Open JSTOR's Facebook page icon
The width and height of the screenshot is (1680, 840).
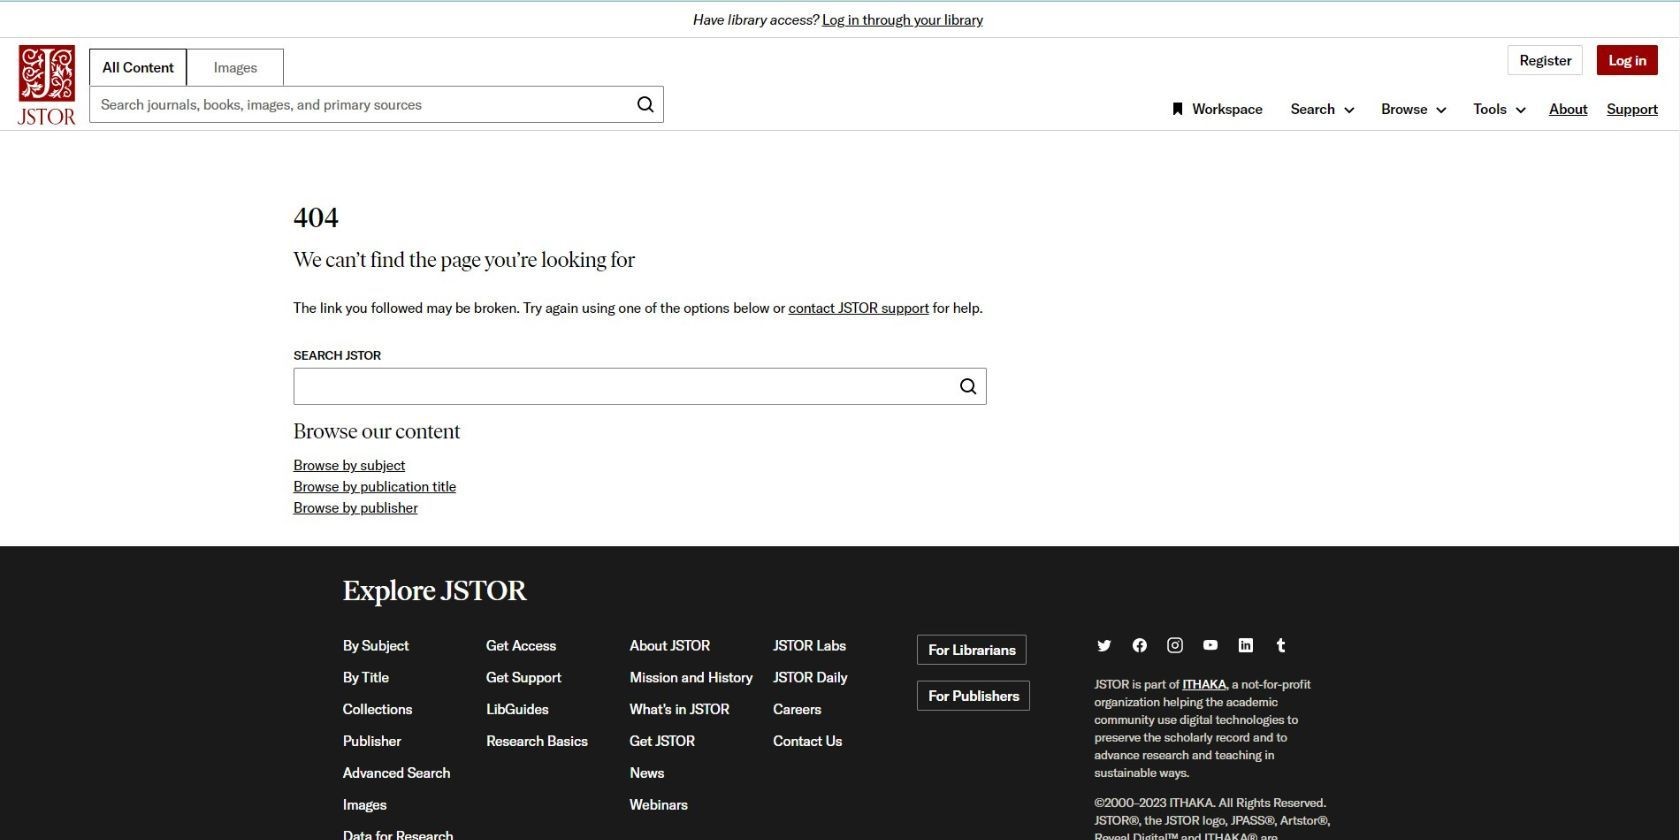1139,645
